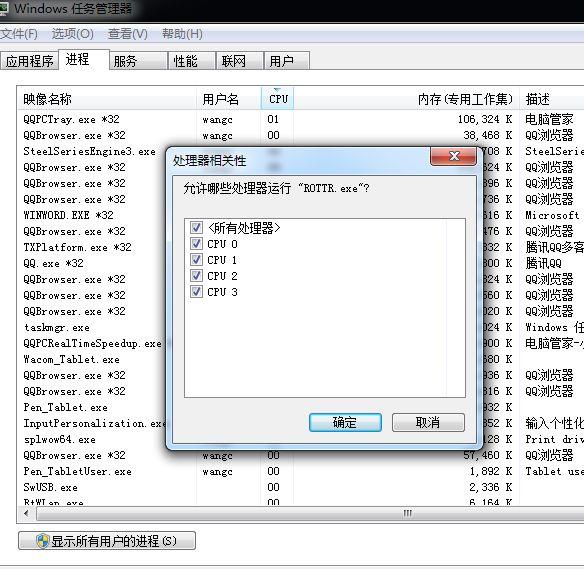Sort by 内存(专用工作集) column header
The height and width of the screenshot is (569, 584).
tap(406, 99)
